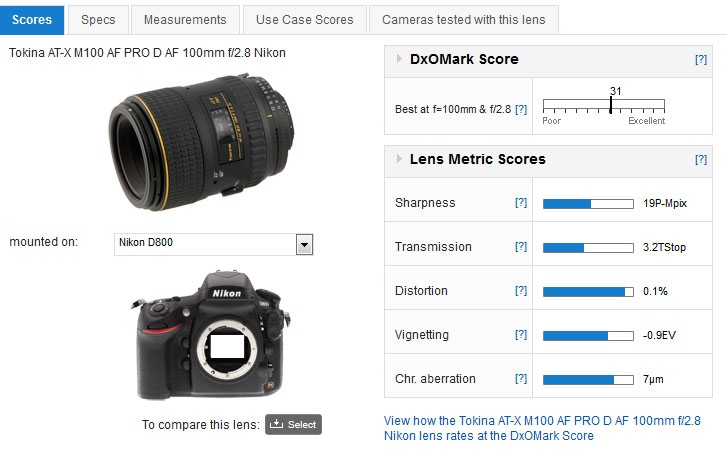Screen dimensions: 727x450
Task: Click the Lens Metric Scores heading
Action: coord(478,159)
